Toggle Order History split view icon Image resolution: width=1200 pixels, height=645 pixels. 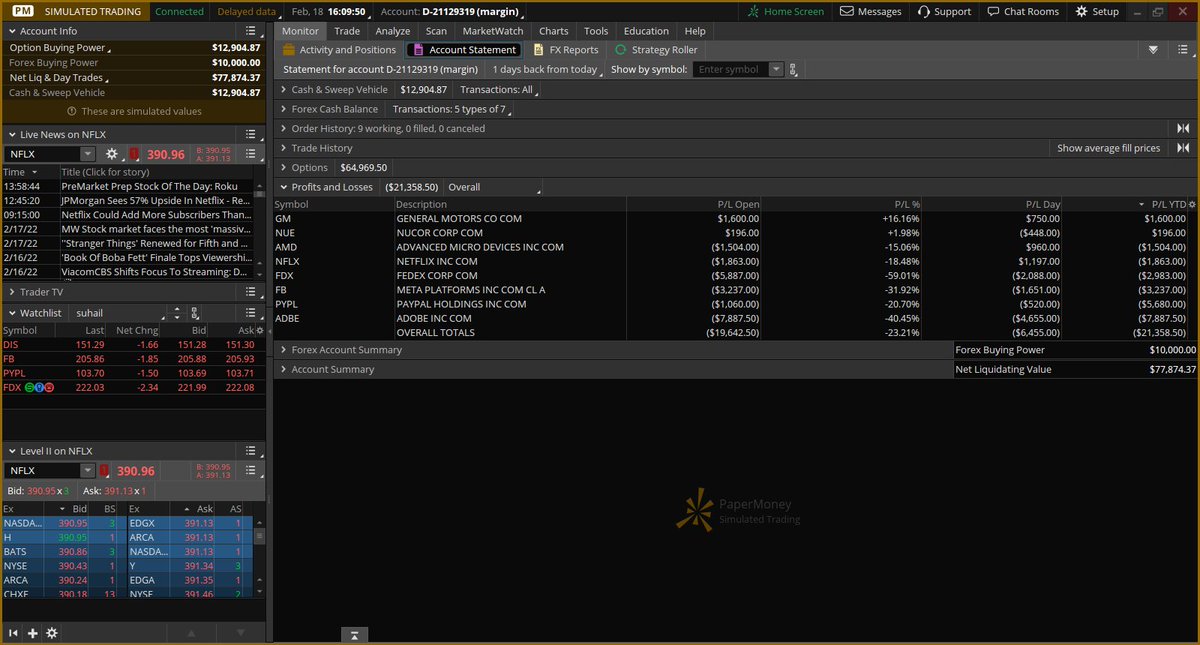coord(1183,128)
